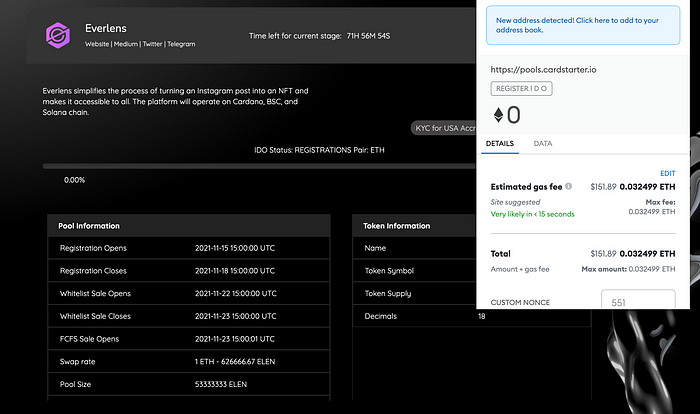Click the Decimals value 18
Image resolution: width=700 pixels, height=414 pixels.
pyautogui.click(x=482, y=316)
